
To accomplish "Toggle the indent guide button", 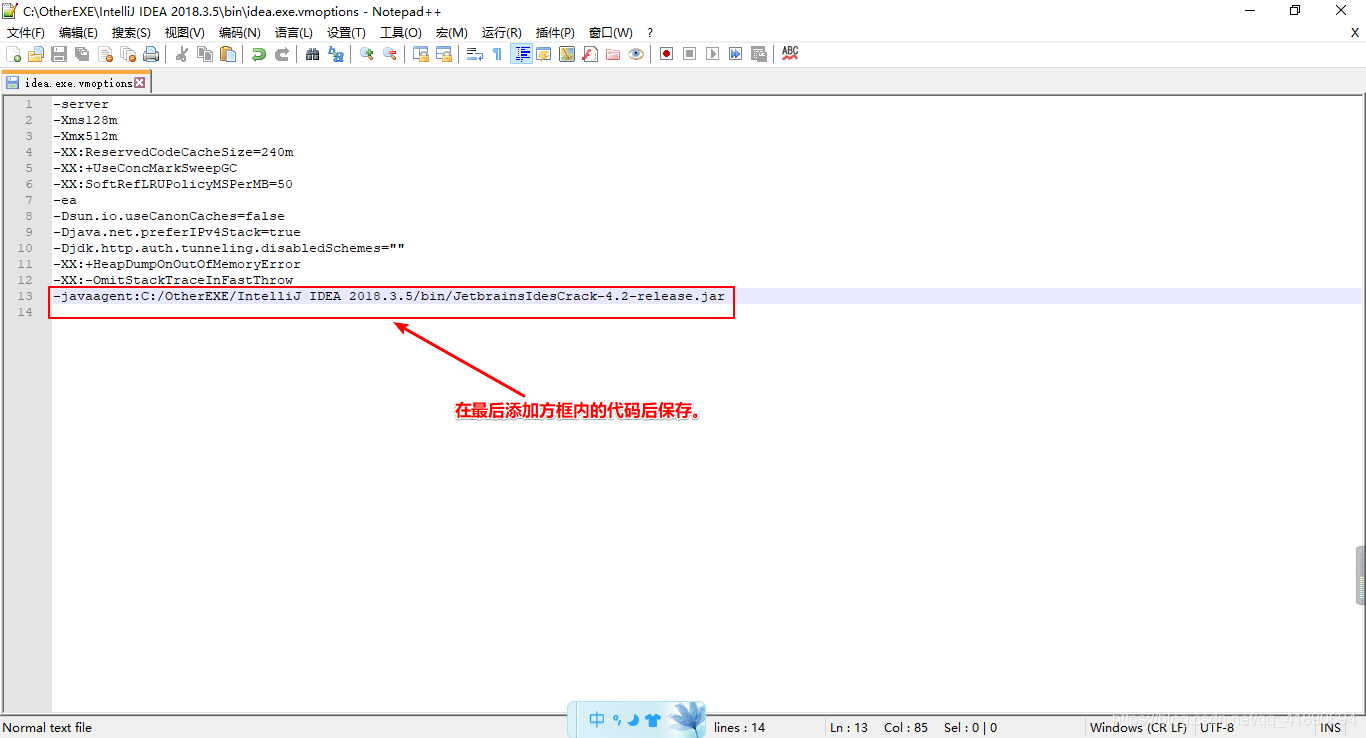I will pyautogui.click(x=521, y=54).
